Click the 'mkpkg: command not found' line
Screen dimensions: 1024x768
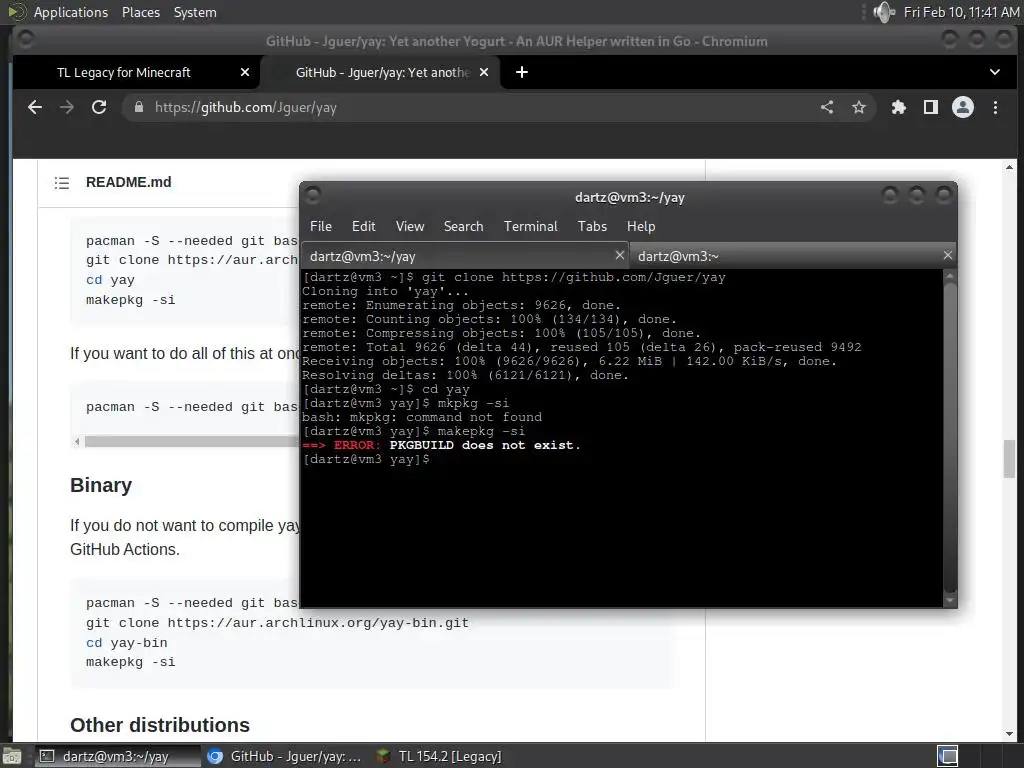(422, 417)
